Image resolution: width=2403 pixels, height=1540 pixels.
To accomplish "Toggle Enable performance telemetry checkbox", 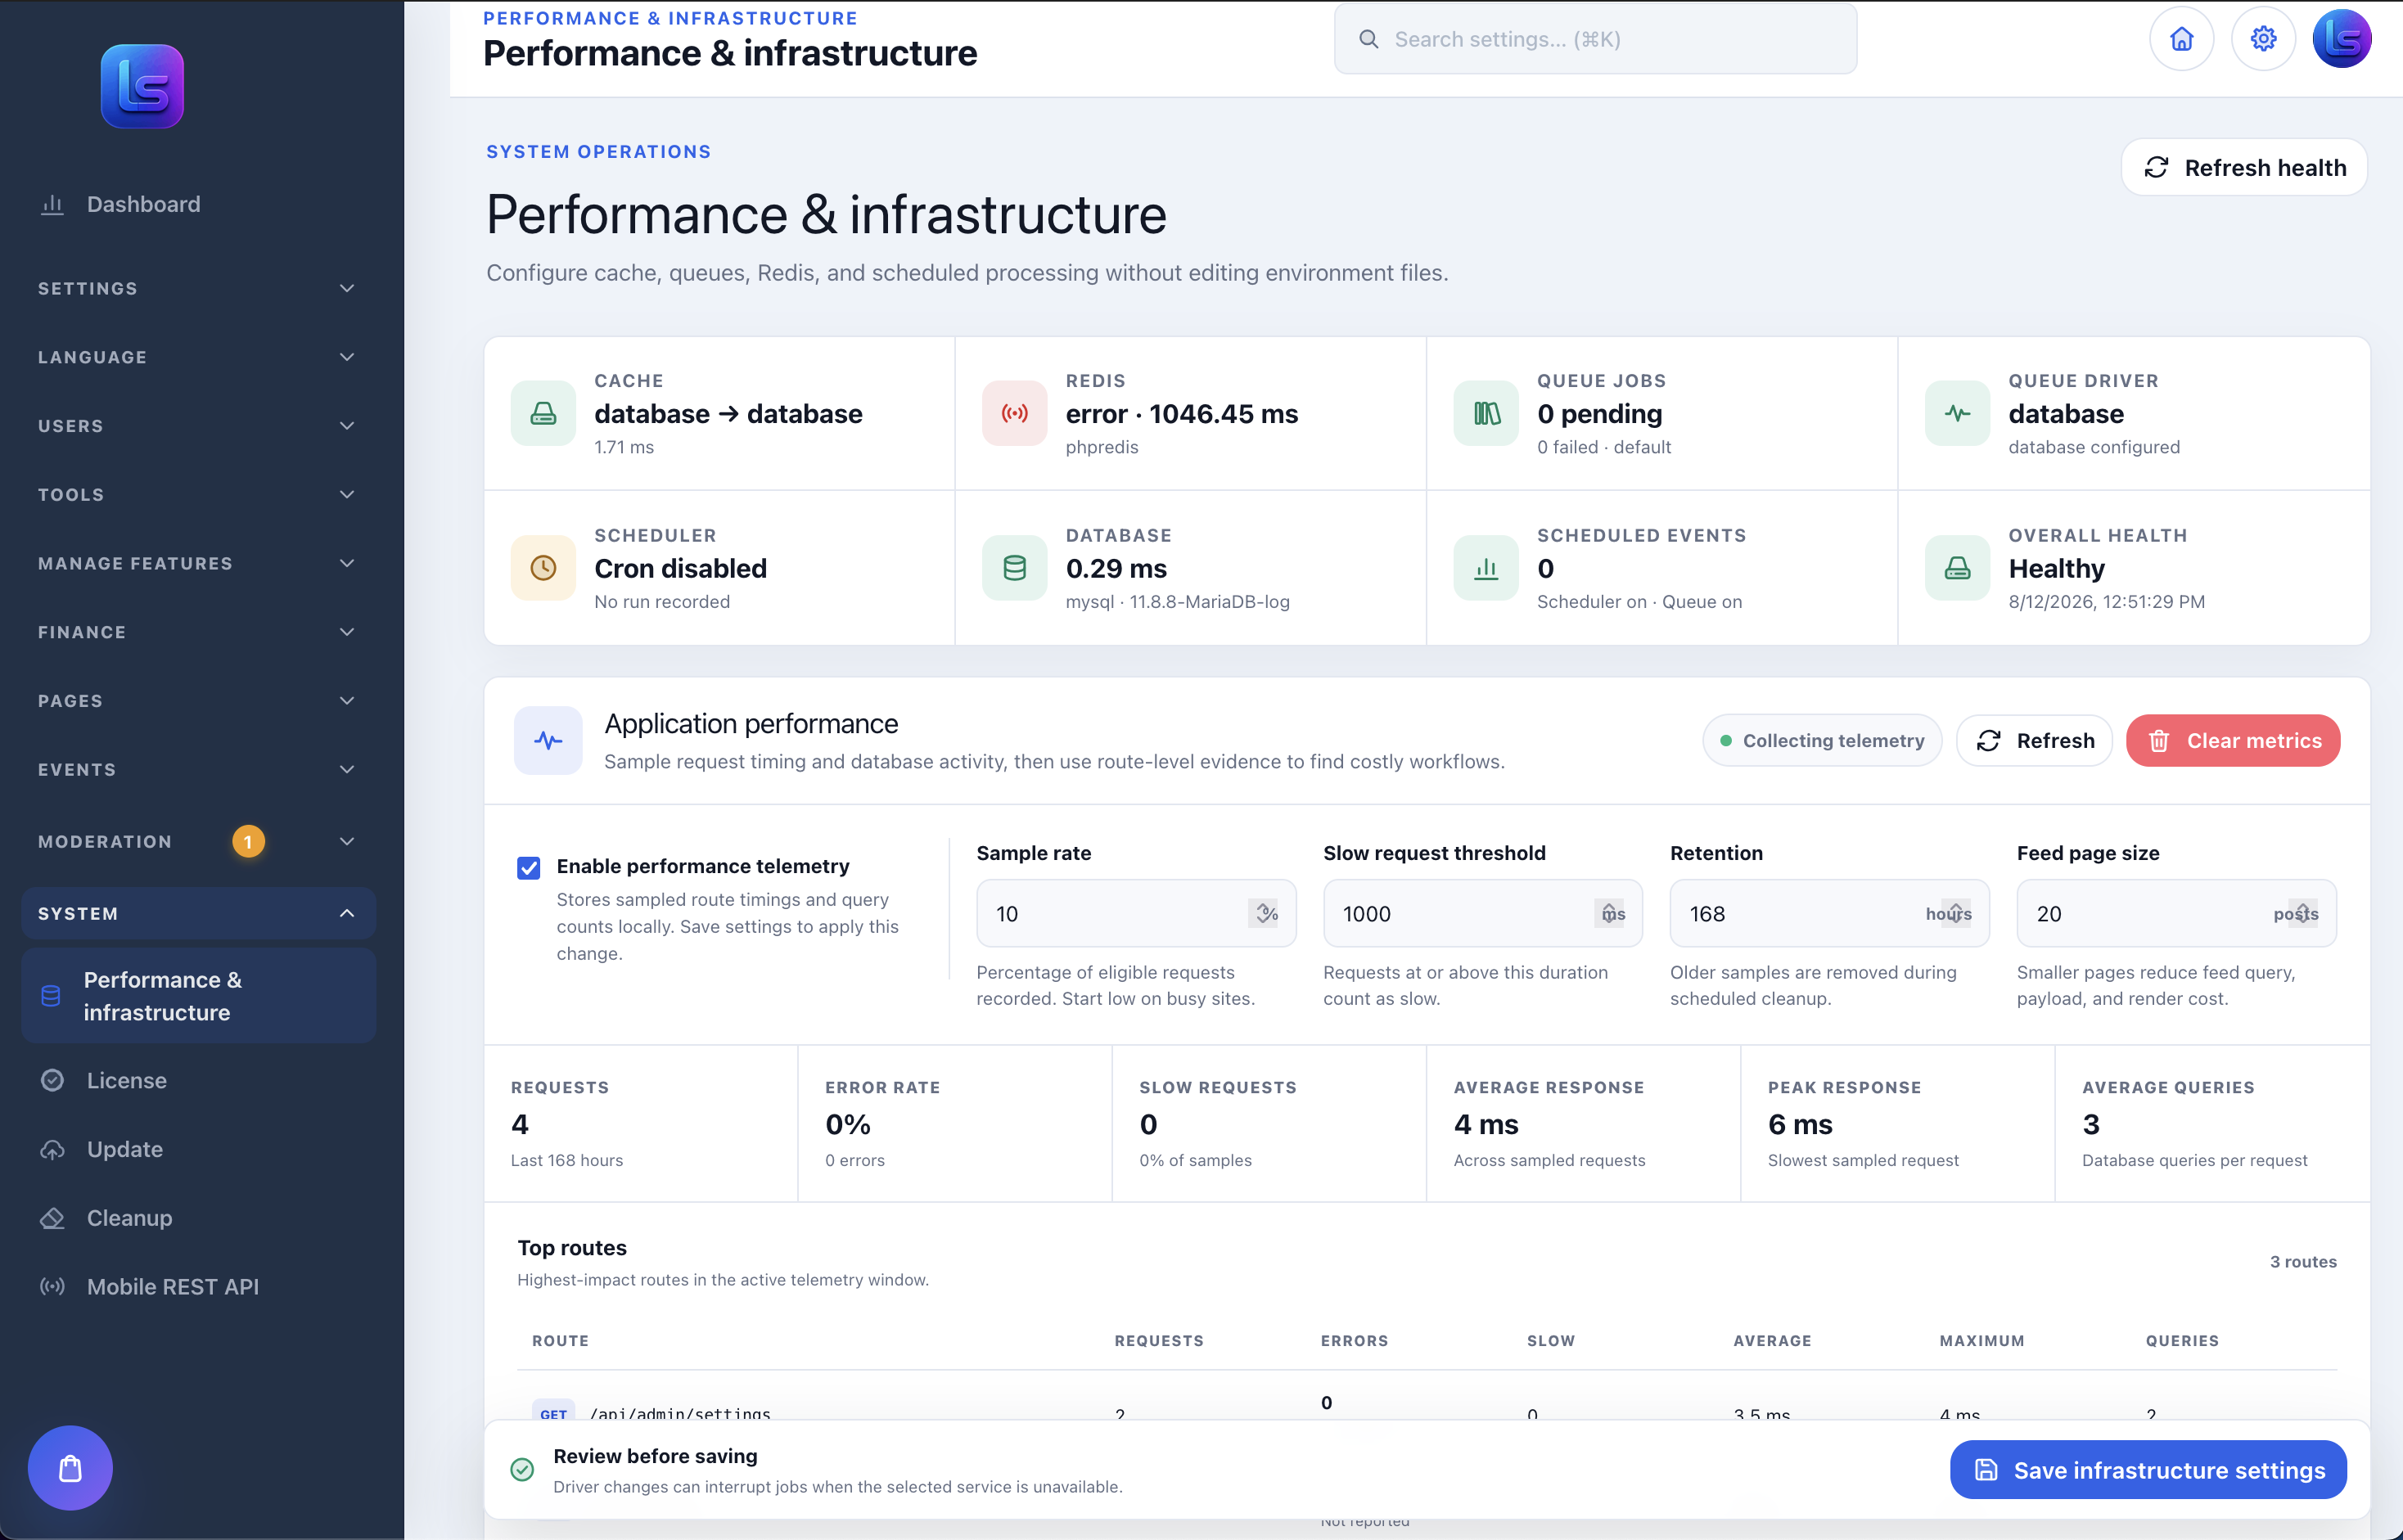I will point(529,867).
